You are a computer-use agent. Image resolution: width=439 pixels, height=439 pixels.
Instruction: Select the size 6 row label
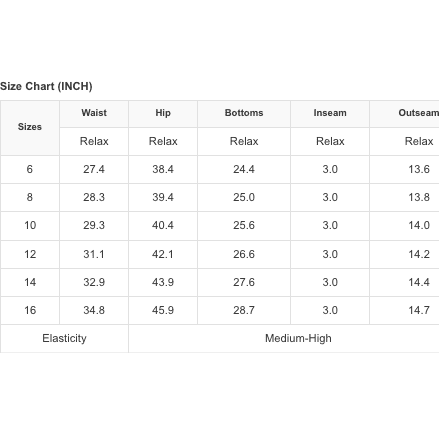[x=30, y=169]
